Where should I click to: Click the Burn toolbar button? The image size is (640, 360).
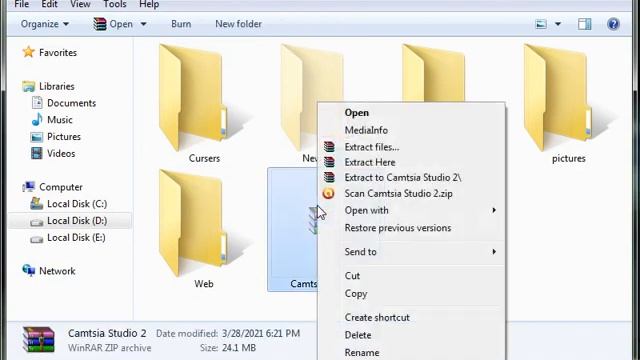click(x=181, y=24)
